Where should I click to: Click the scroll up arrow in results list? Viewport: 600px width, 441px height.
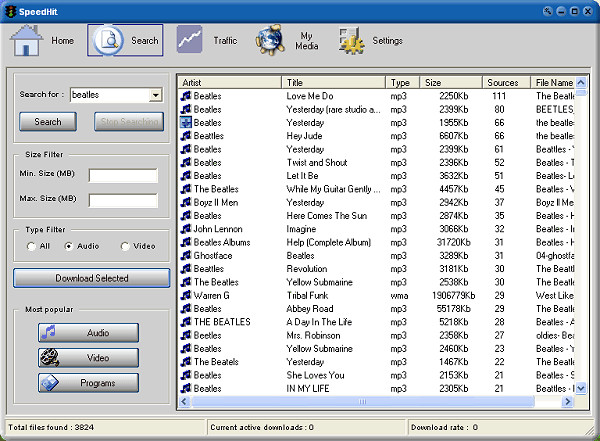point(581,82)
